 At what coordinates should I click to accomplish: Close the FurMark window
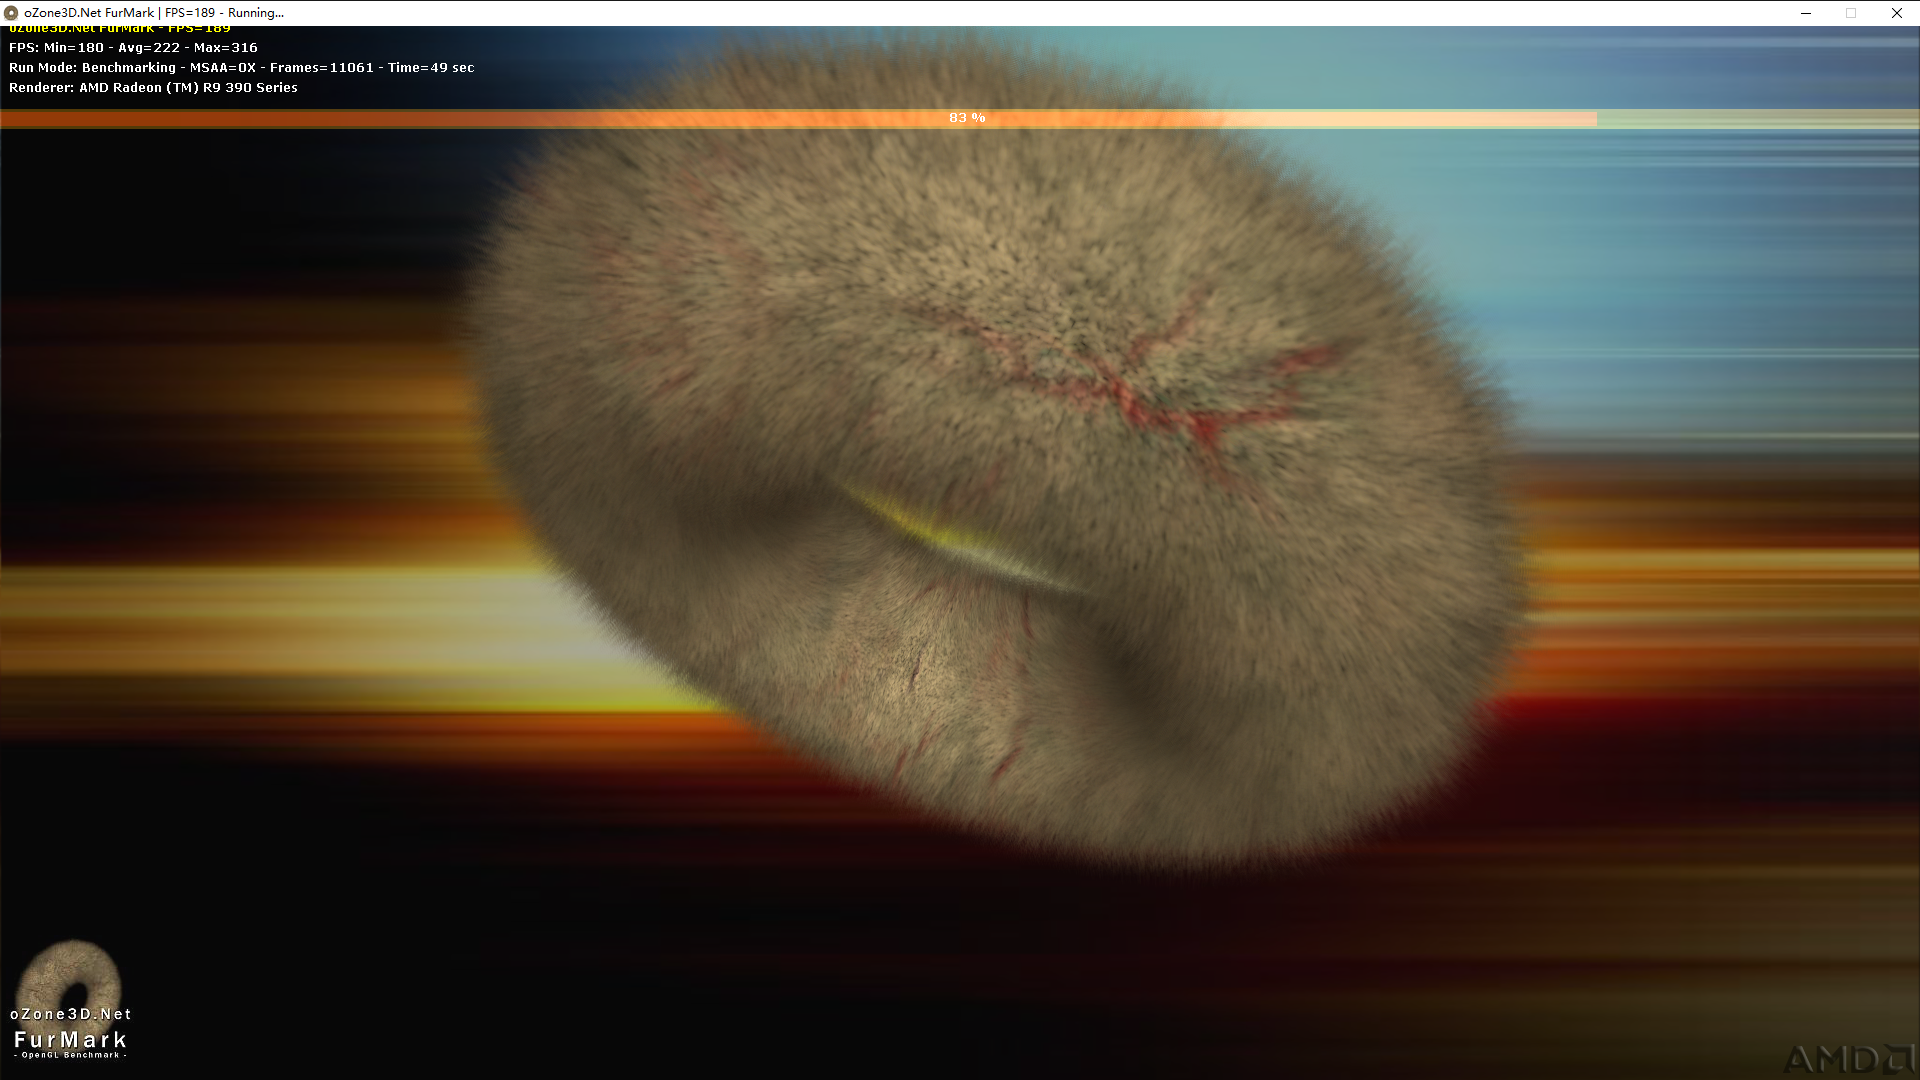coord(1897,13)
